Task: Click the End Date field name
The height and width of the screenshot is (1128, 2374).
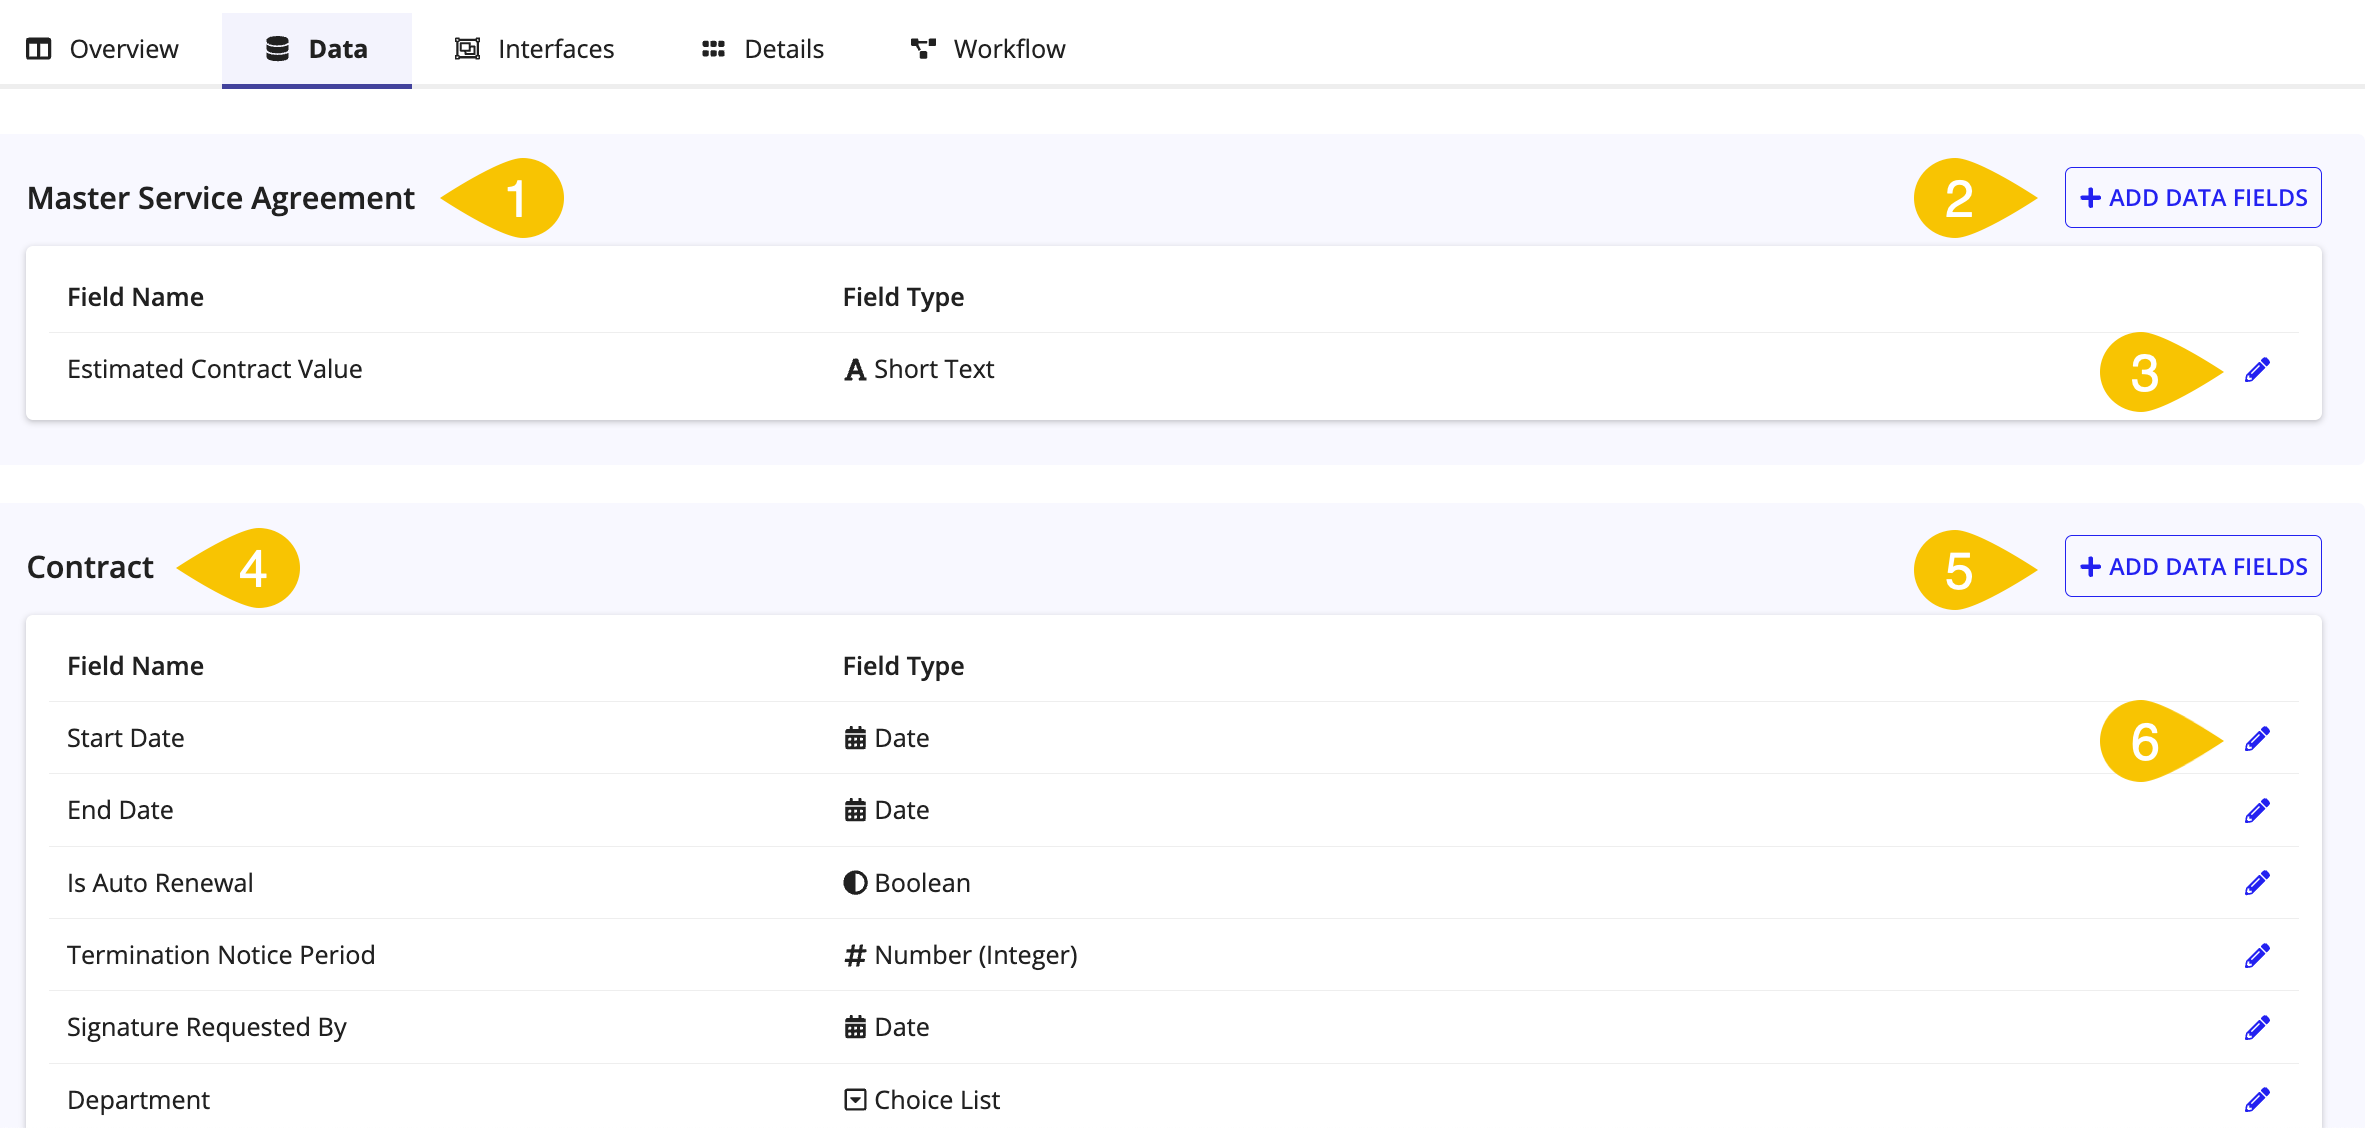Action: pos(120,810)
